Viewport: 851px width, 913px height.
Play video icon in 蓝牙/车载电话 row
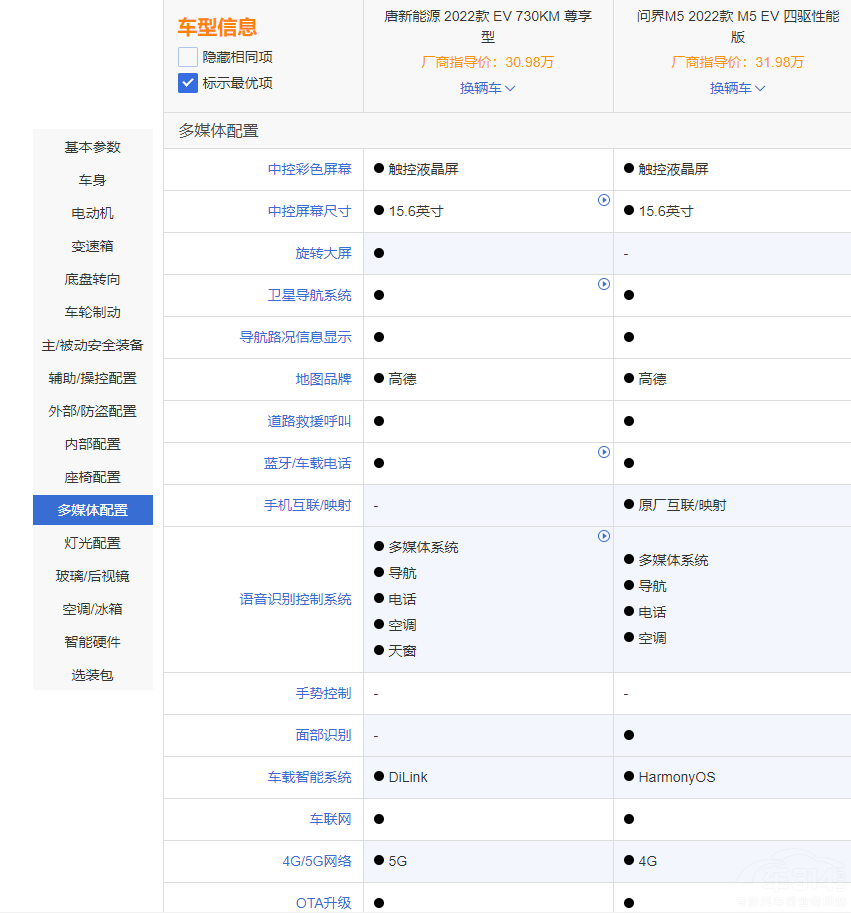604,452
